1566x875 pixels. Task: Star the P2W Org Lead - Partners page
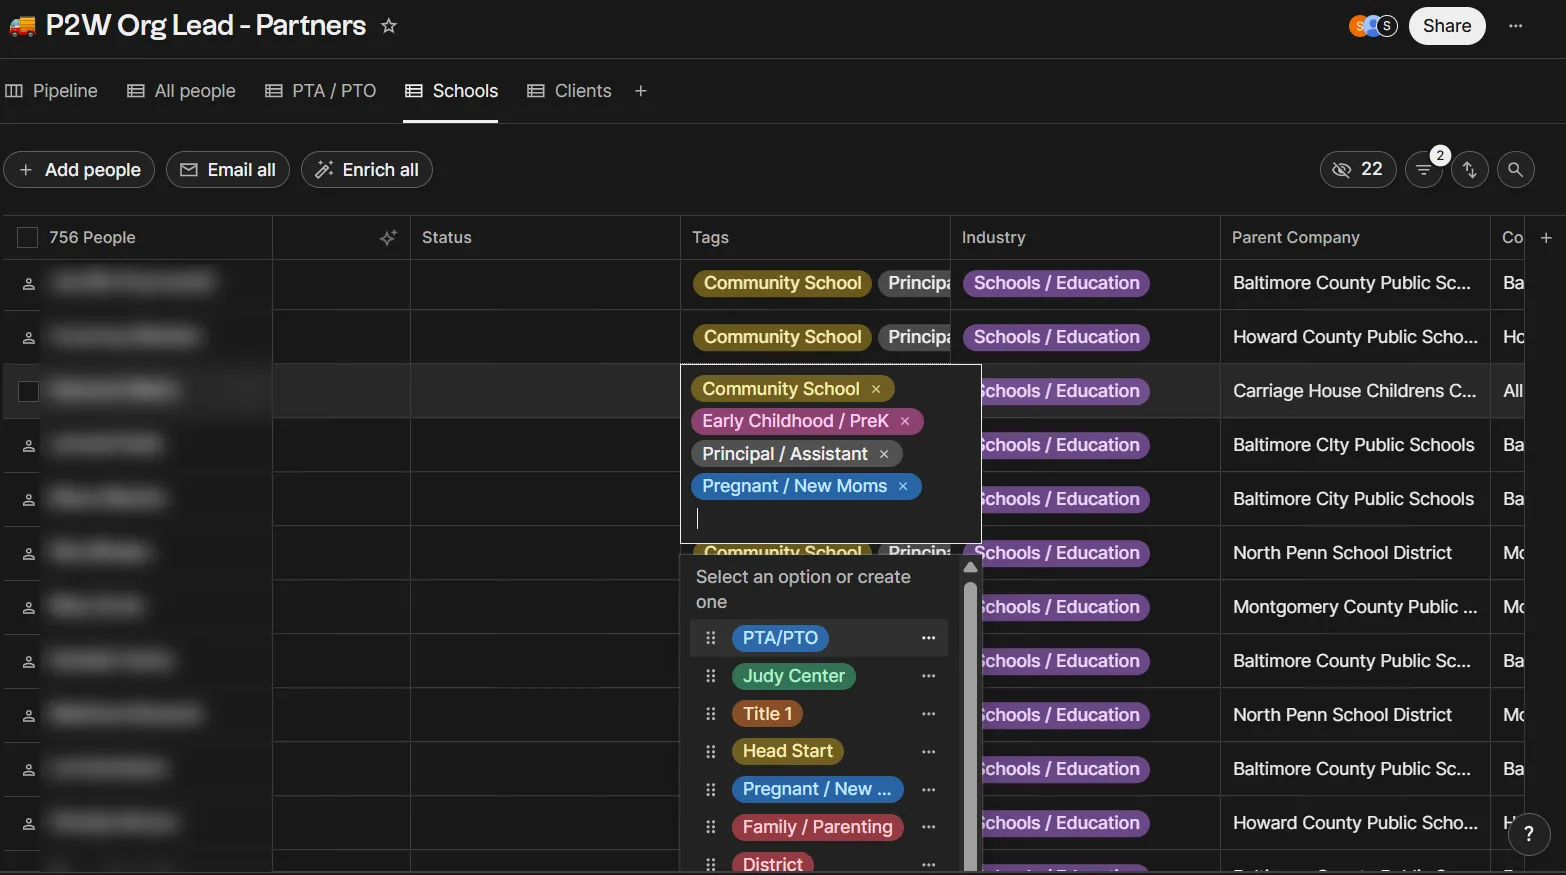point(389,26)
